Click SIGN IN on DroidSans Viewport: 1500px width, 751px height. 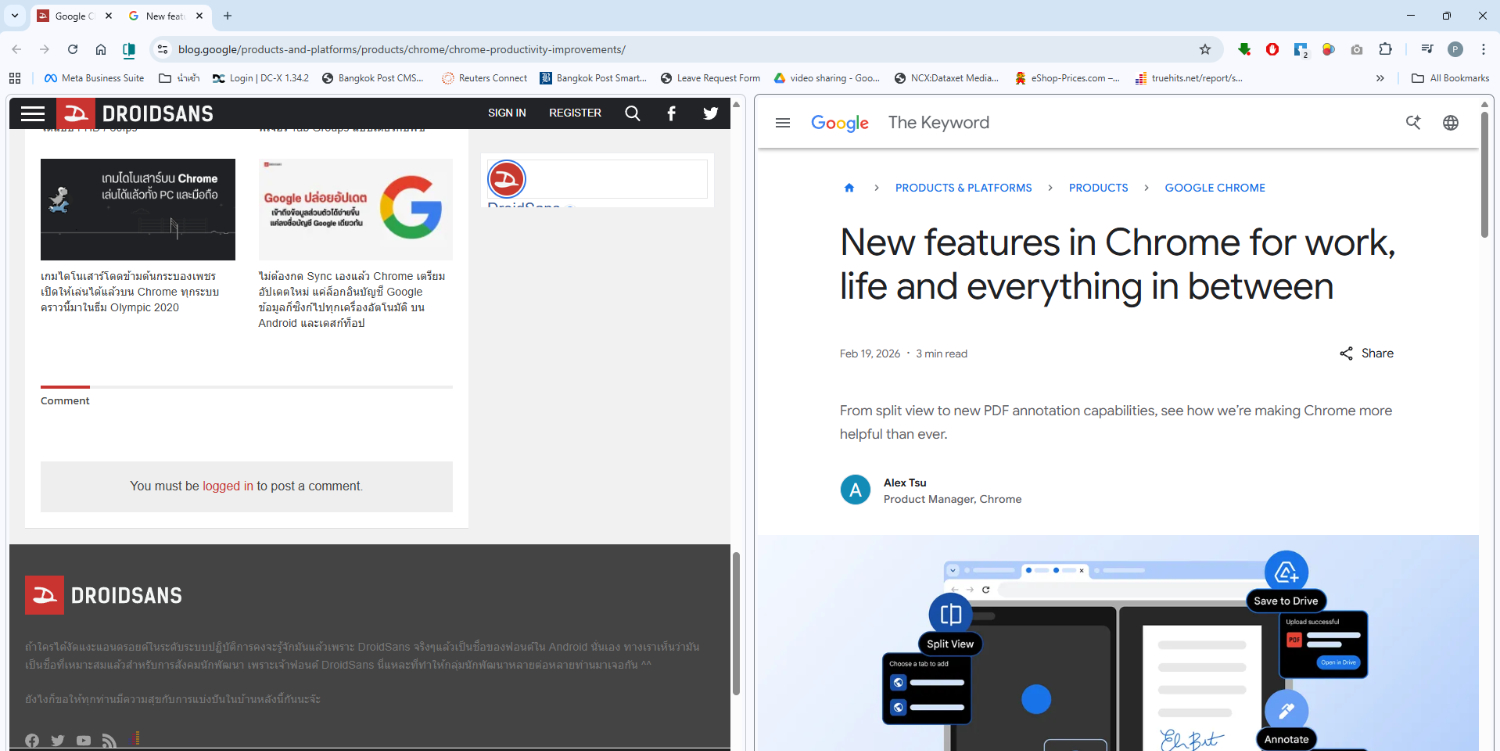[x=507, y=113]
